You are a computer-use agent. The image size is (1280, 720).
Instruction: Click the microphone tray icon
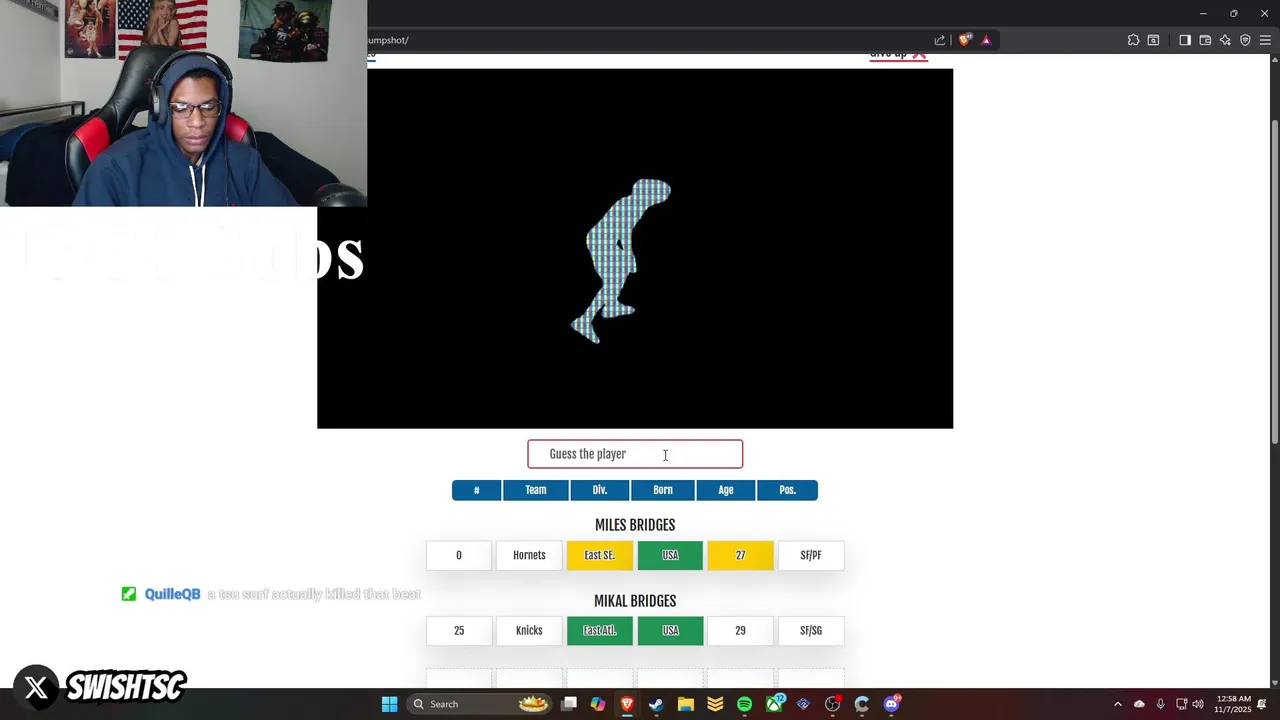(1160, 704)
